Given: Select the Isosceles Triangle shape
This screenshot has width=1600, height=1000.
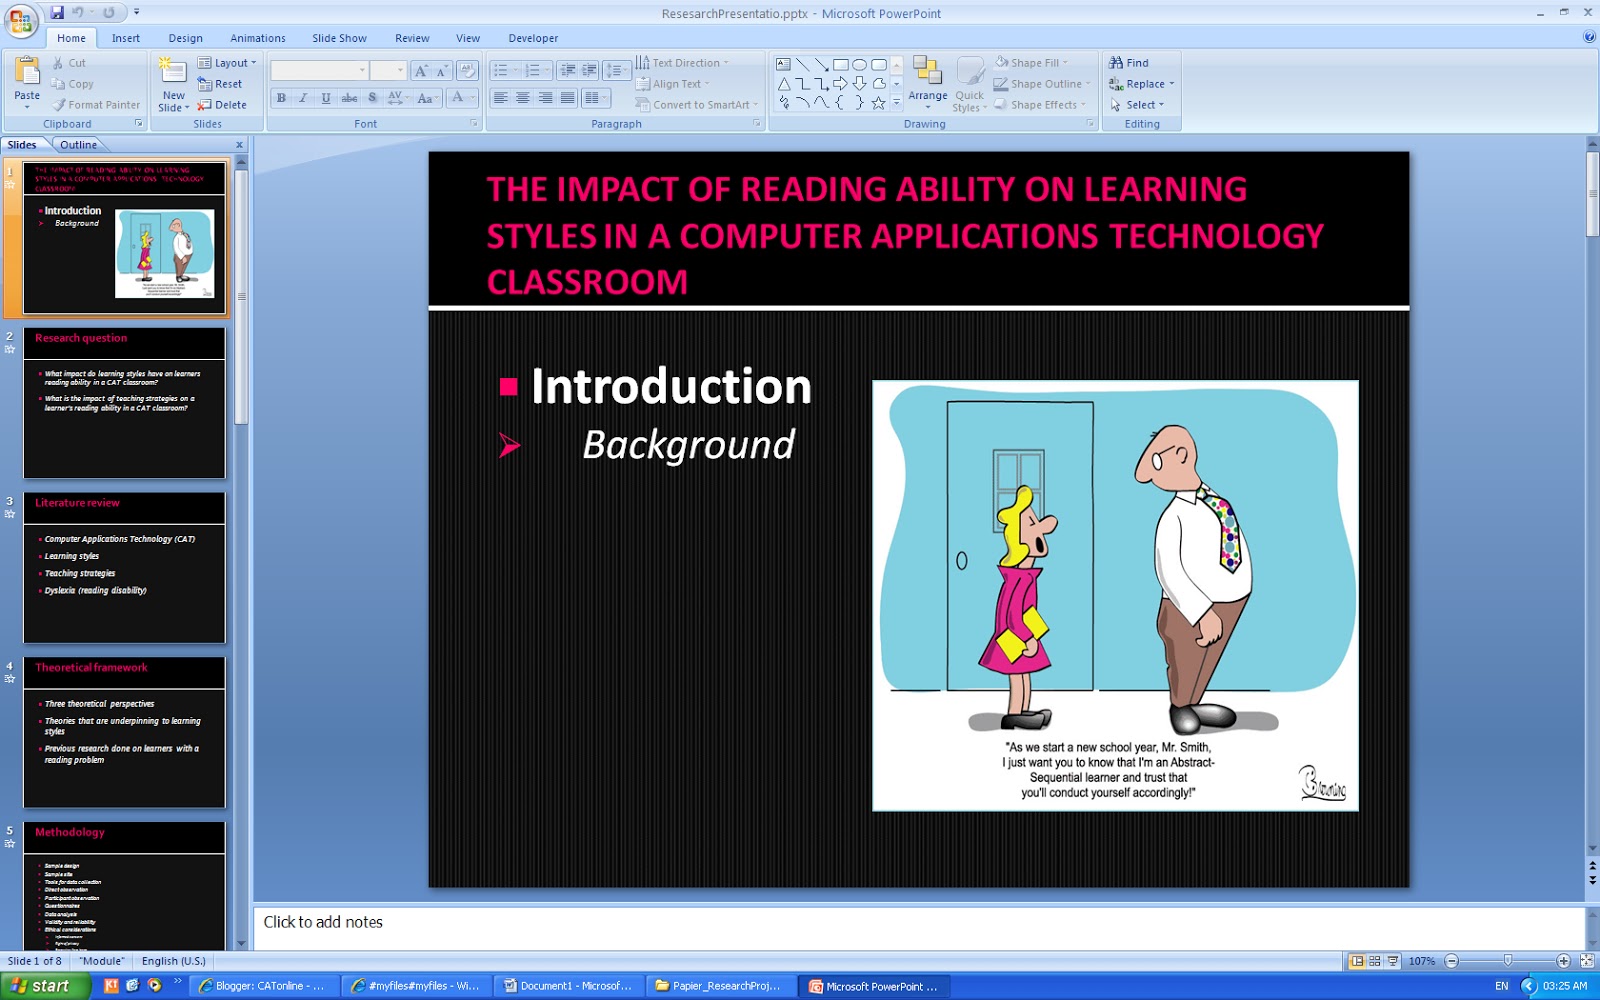Looking at the screenshot, I should [784, 84].
